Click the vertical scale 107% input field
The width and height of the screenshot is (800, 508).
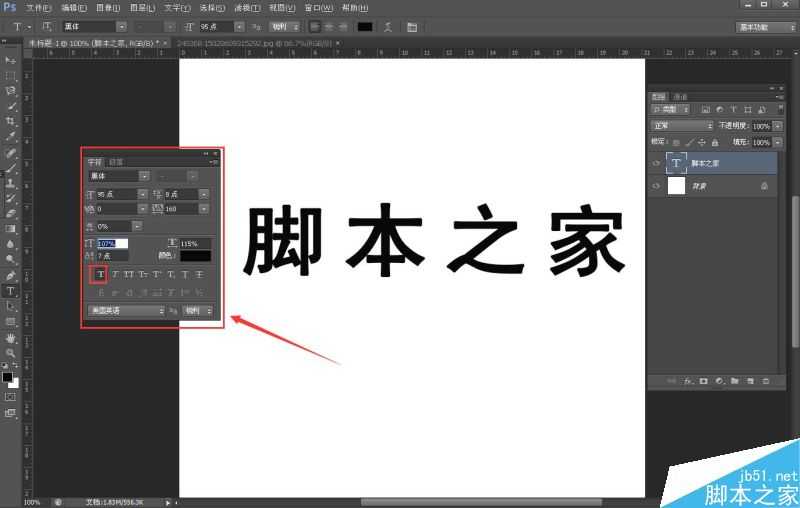(112, 243)
